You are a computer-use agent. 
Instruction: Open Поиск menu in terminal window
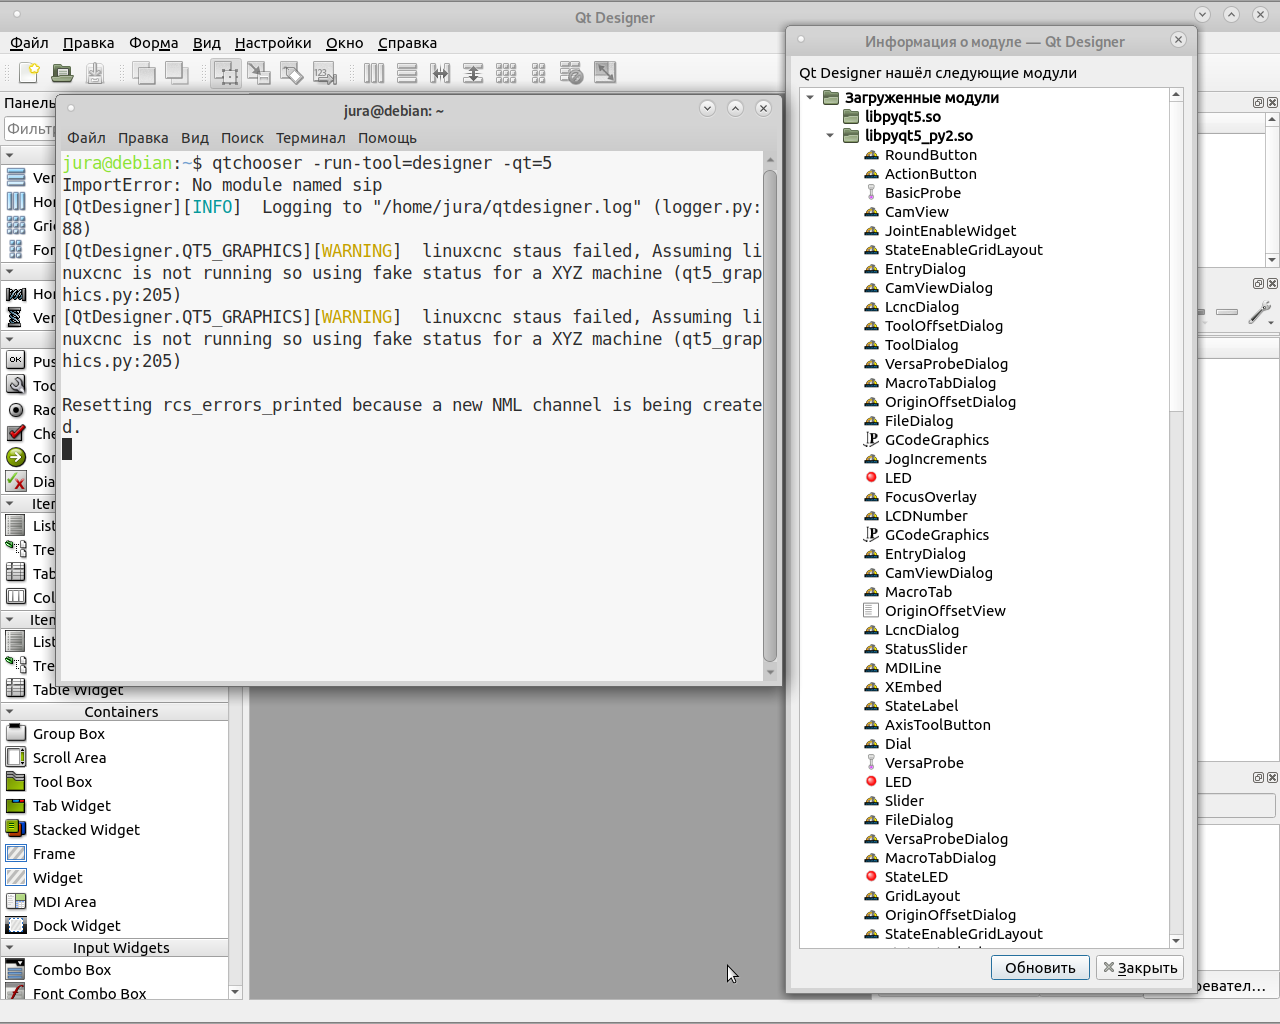(242, 138)
